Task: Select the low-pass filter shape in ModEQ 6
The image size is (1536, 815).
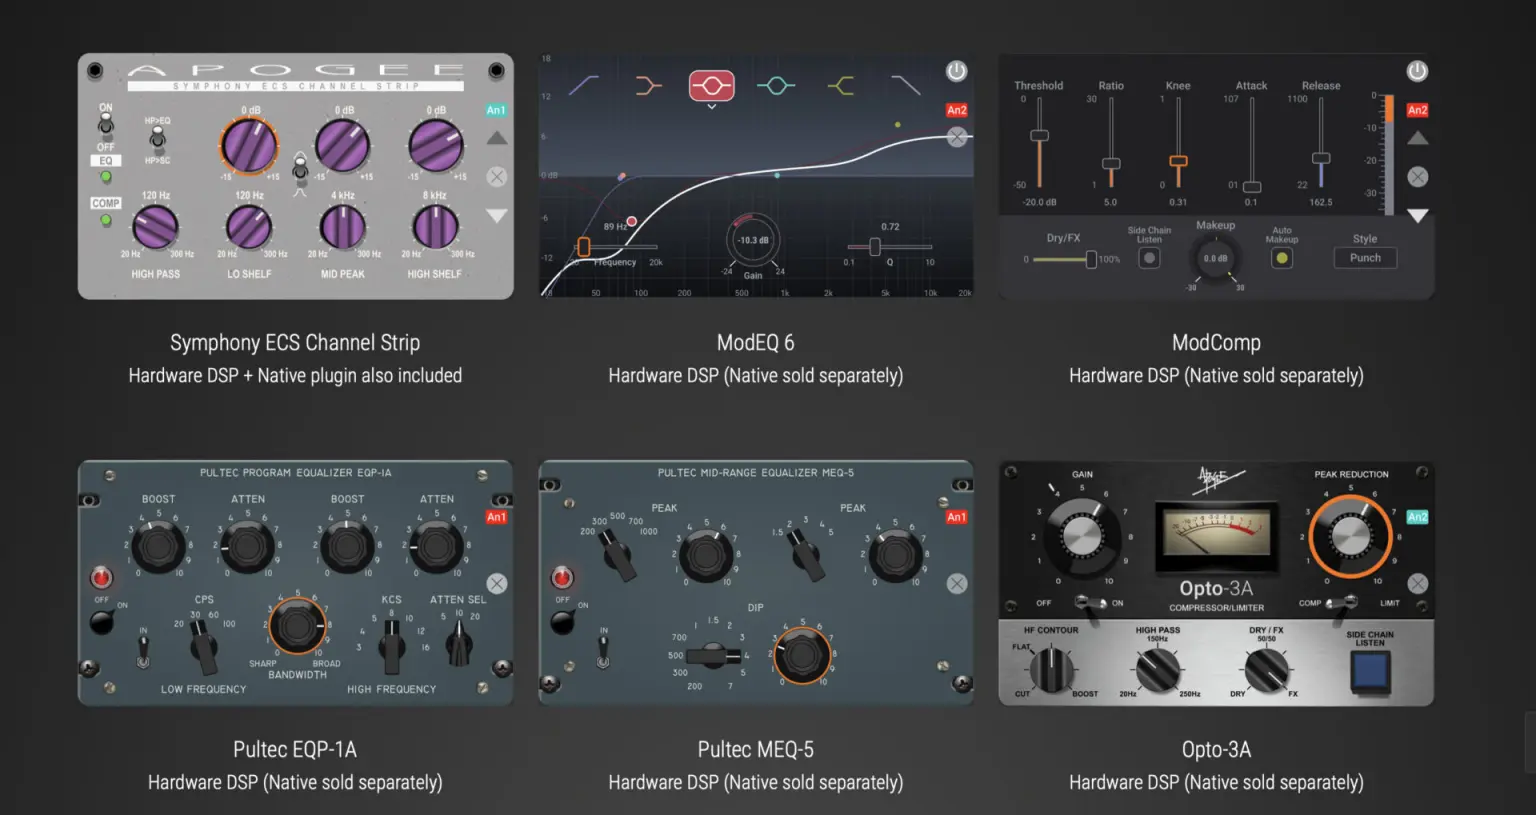Action: [905, 86]
